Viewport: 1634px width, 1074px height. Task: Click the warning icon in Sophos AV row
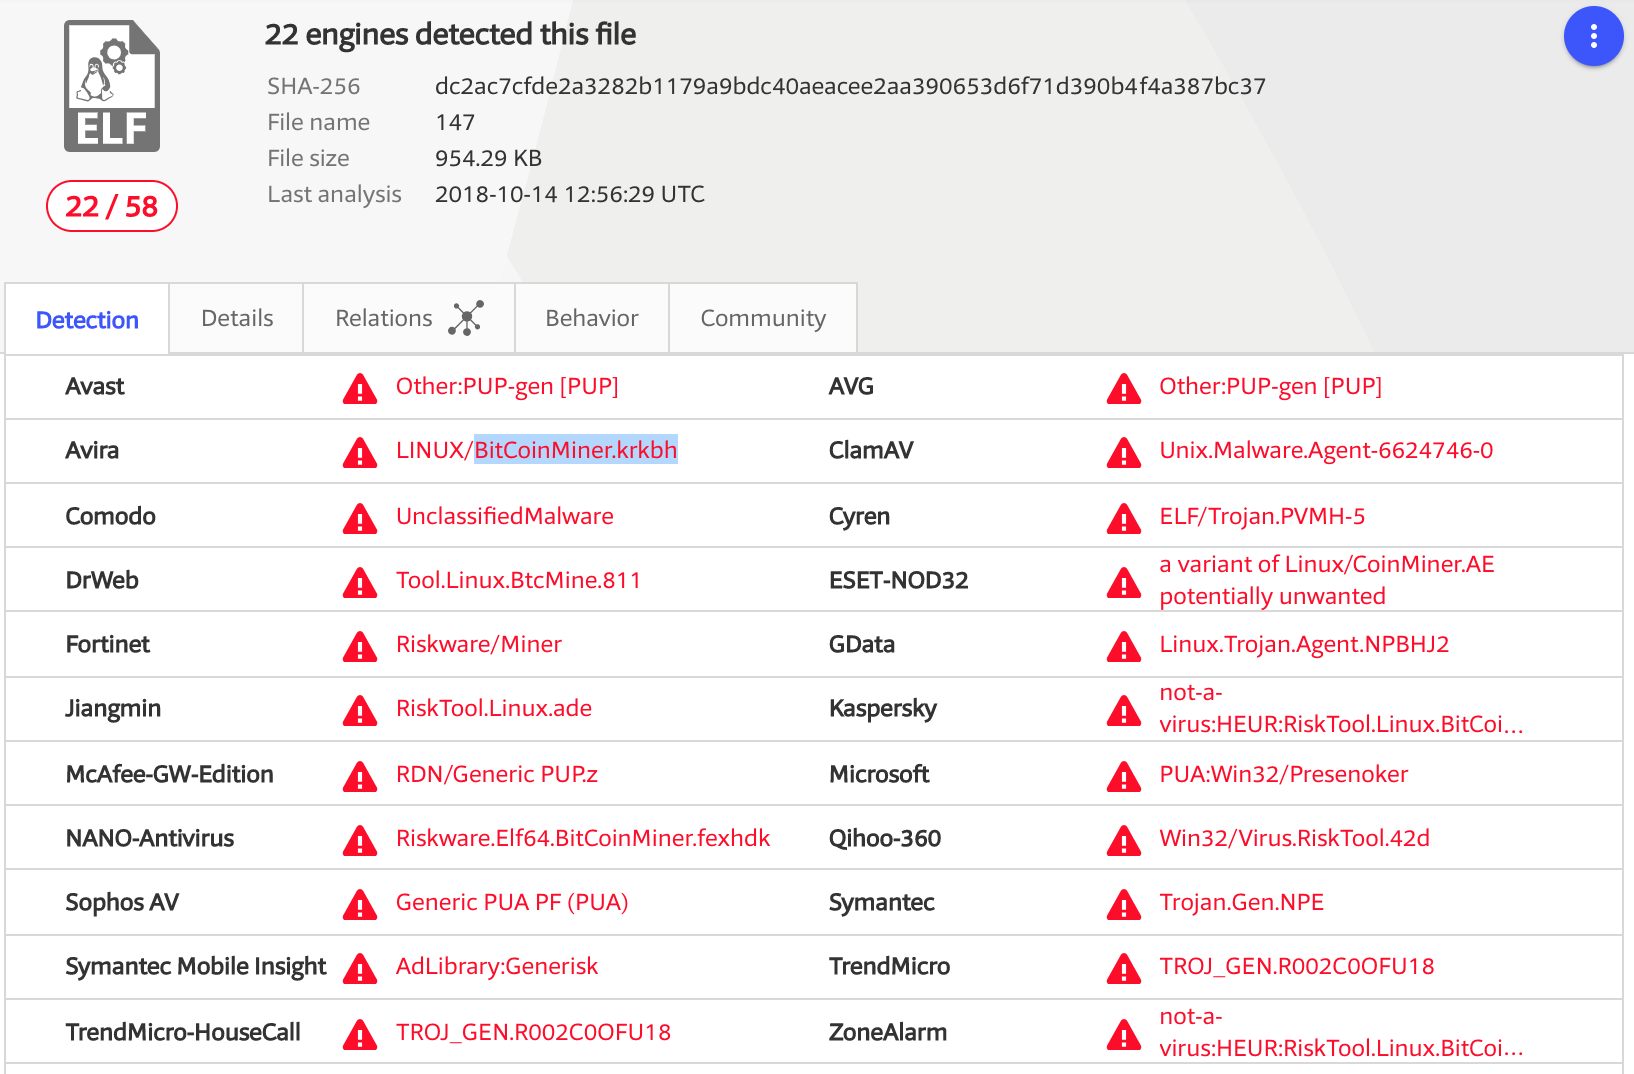pyautogui.click(x=360, y=904)
